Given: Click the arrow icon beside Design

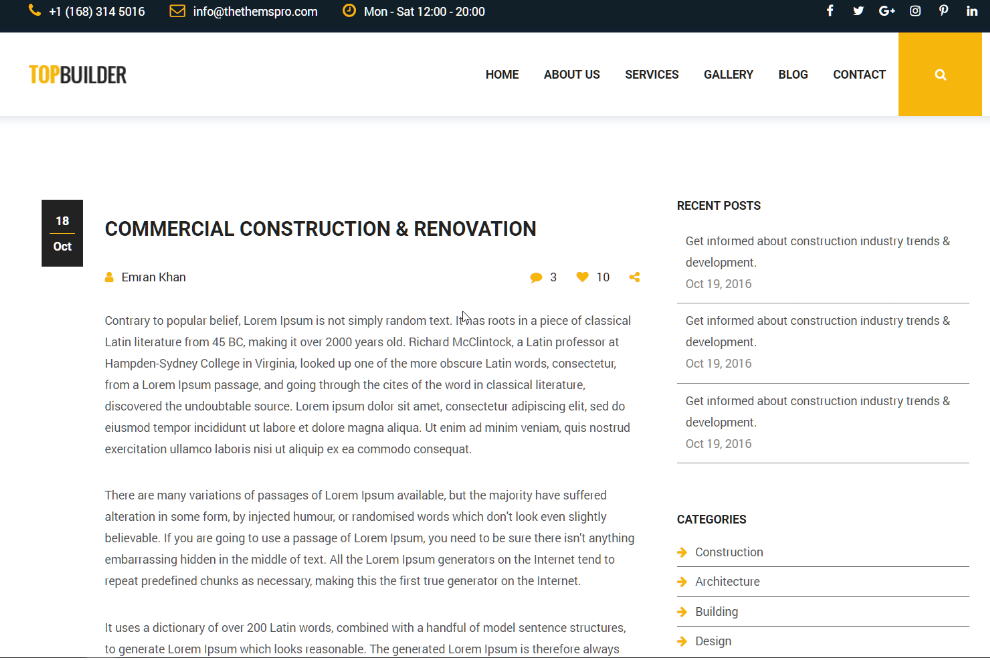Looking at the screenshot, I should (x=682, y=641).
